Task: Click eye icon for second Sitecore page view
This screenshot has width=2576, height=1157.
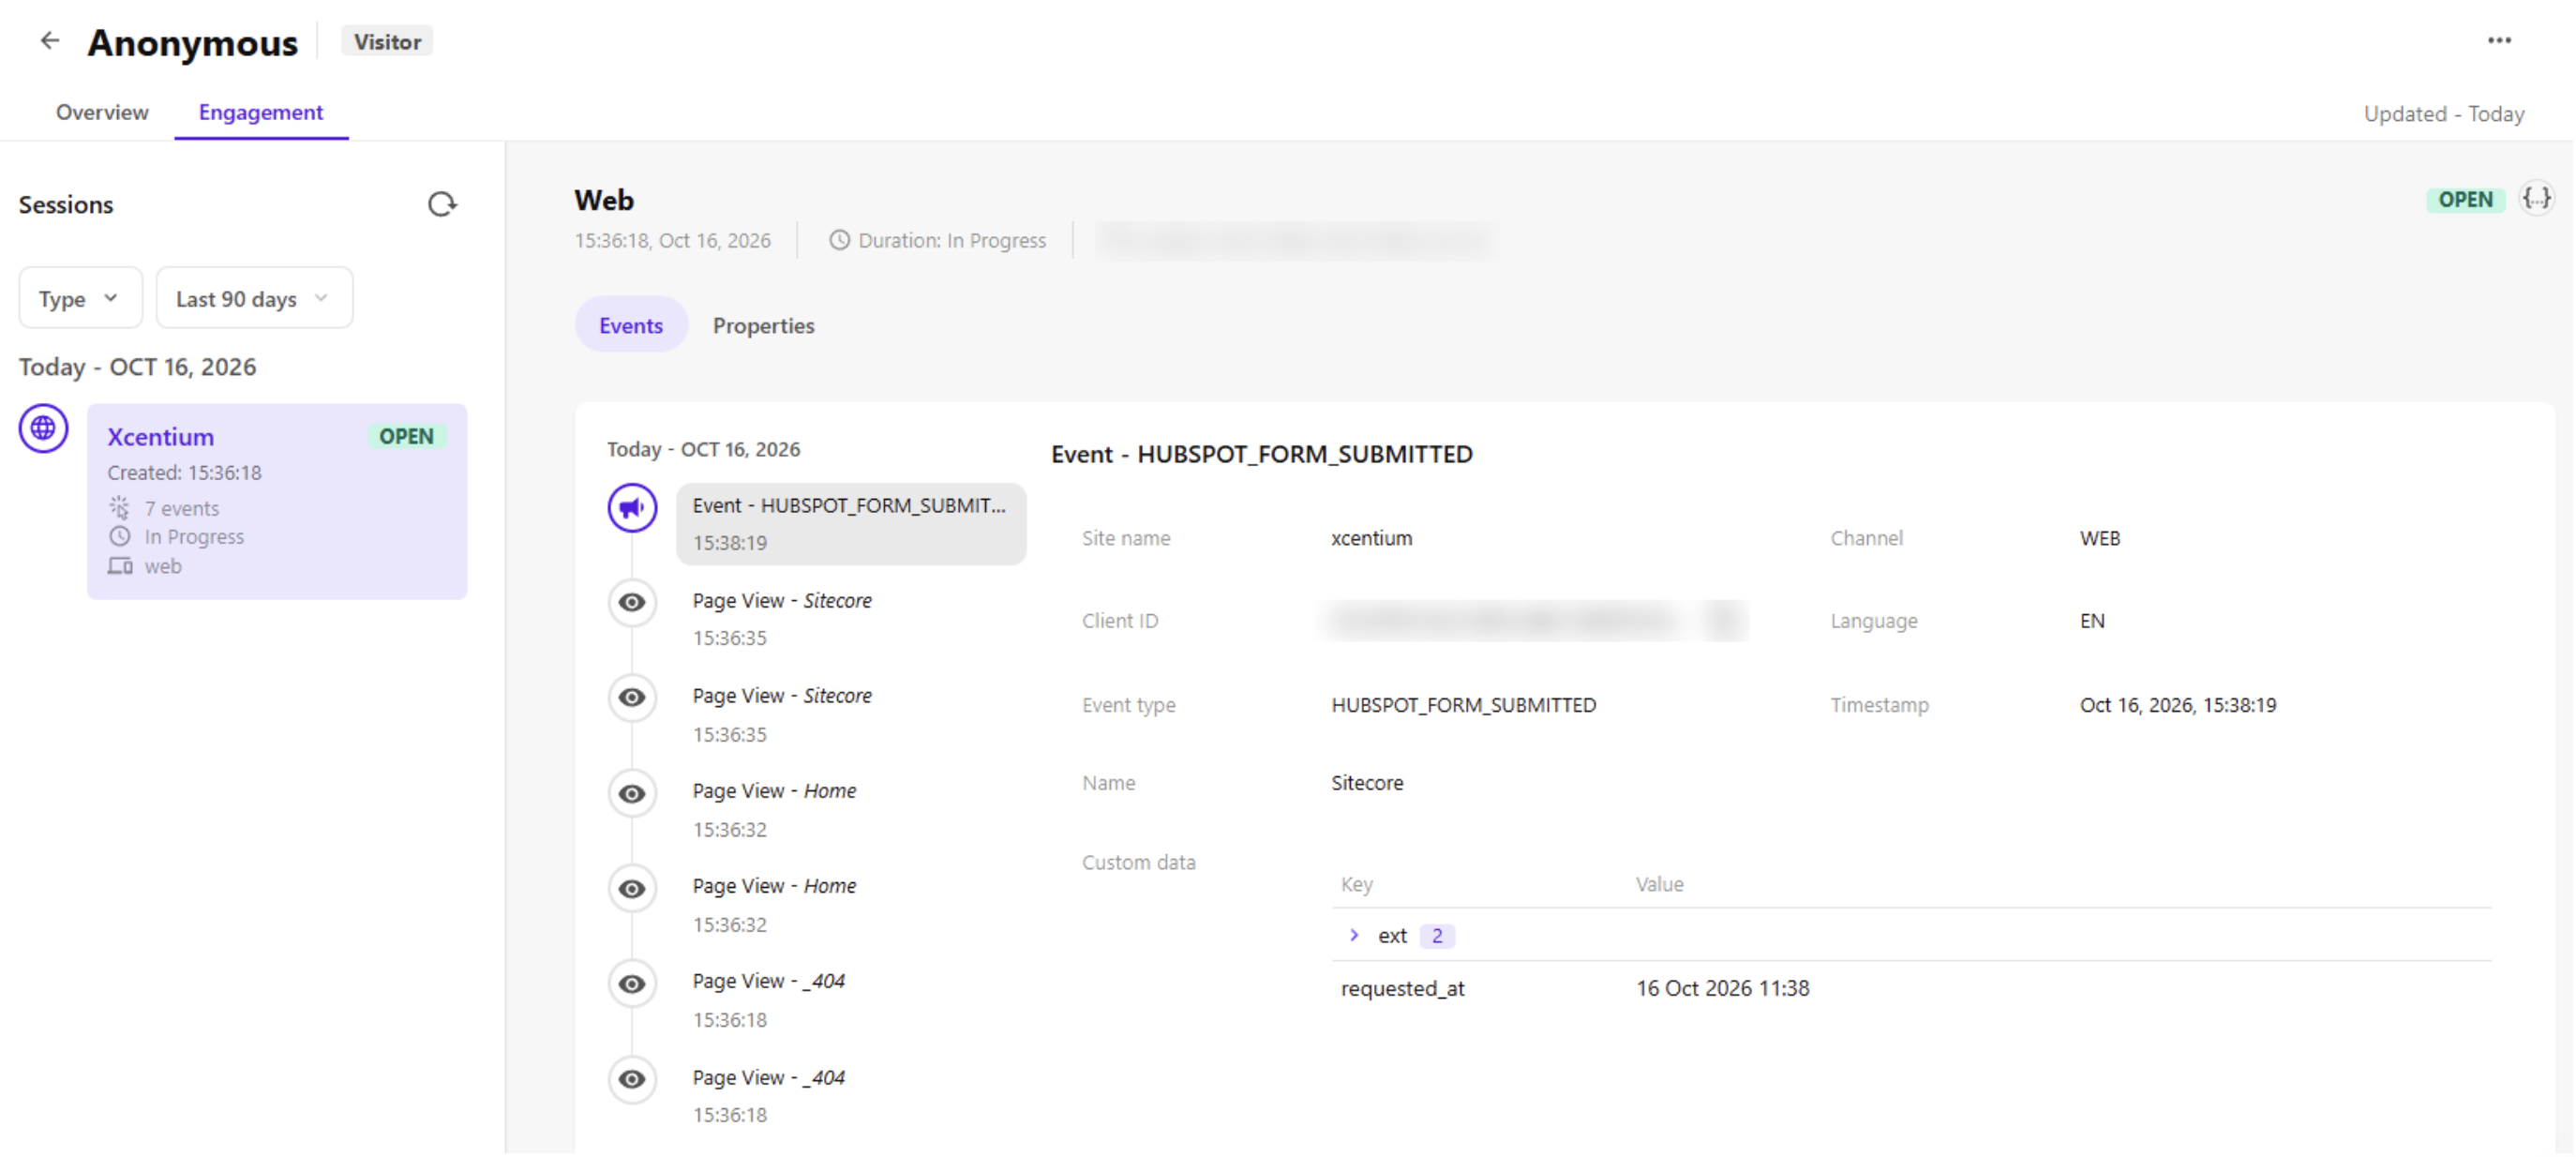Action: click(x=632, y=698)
